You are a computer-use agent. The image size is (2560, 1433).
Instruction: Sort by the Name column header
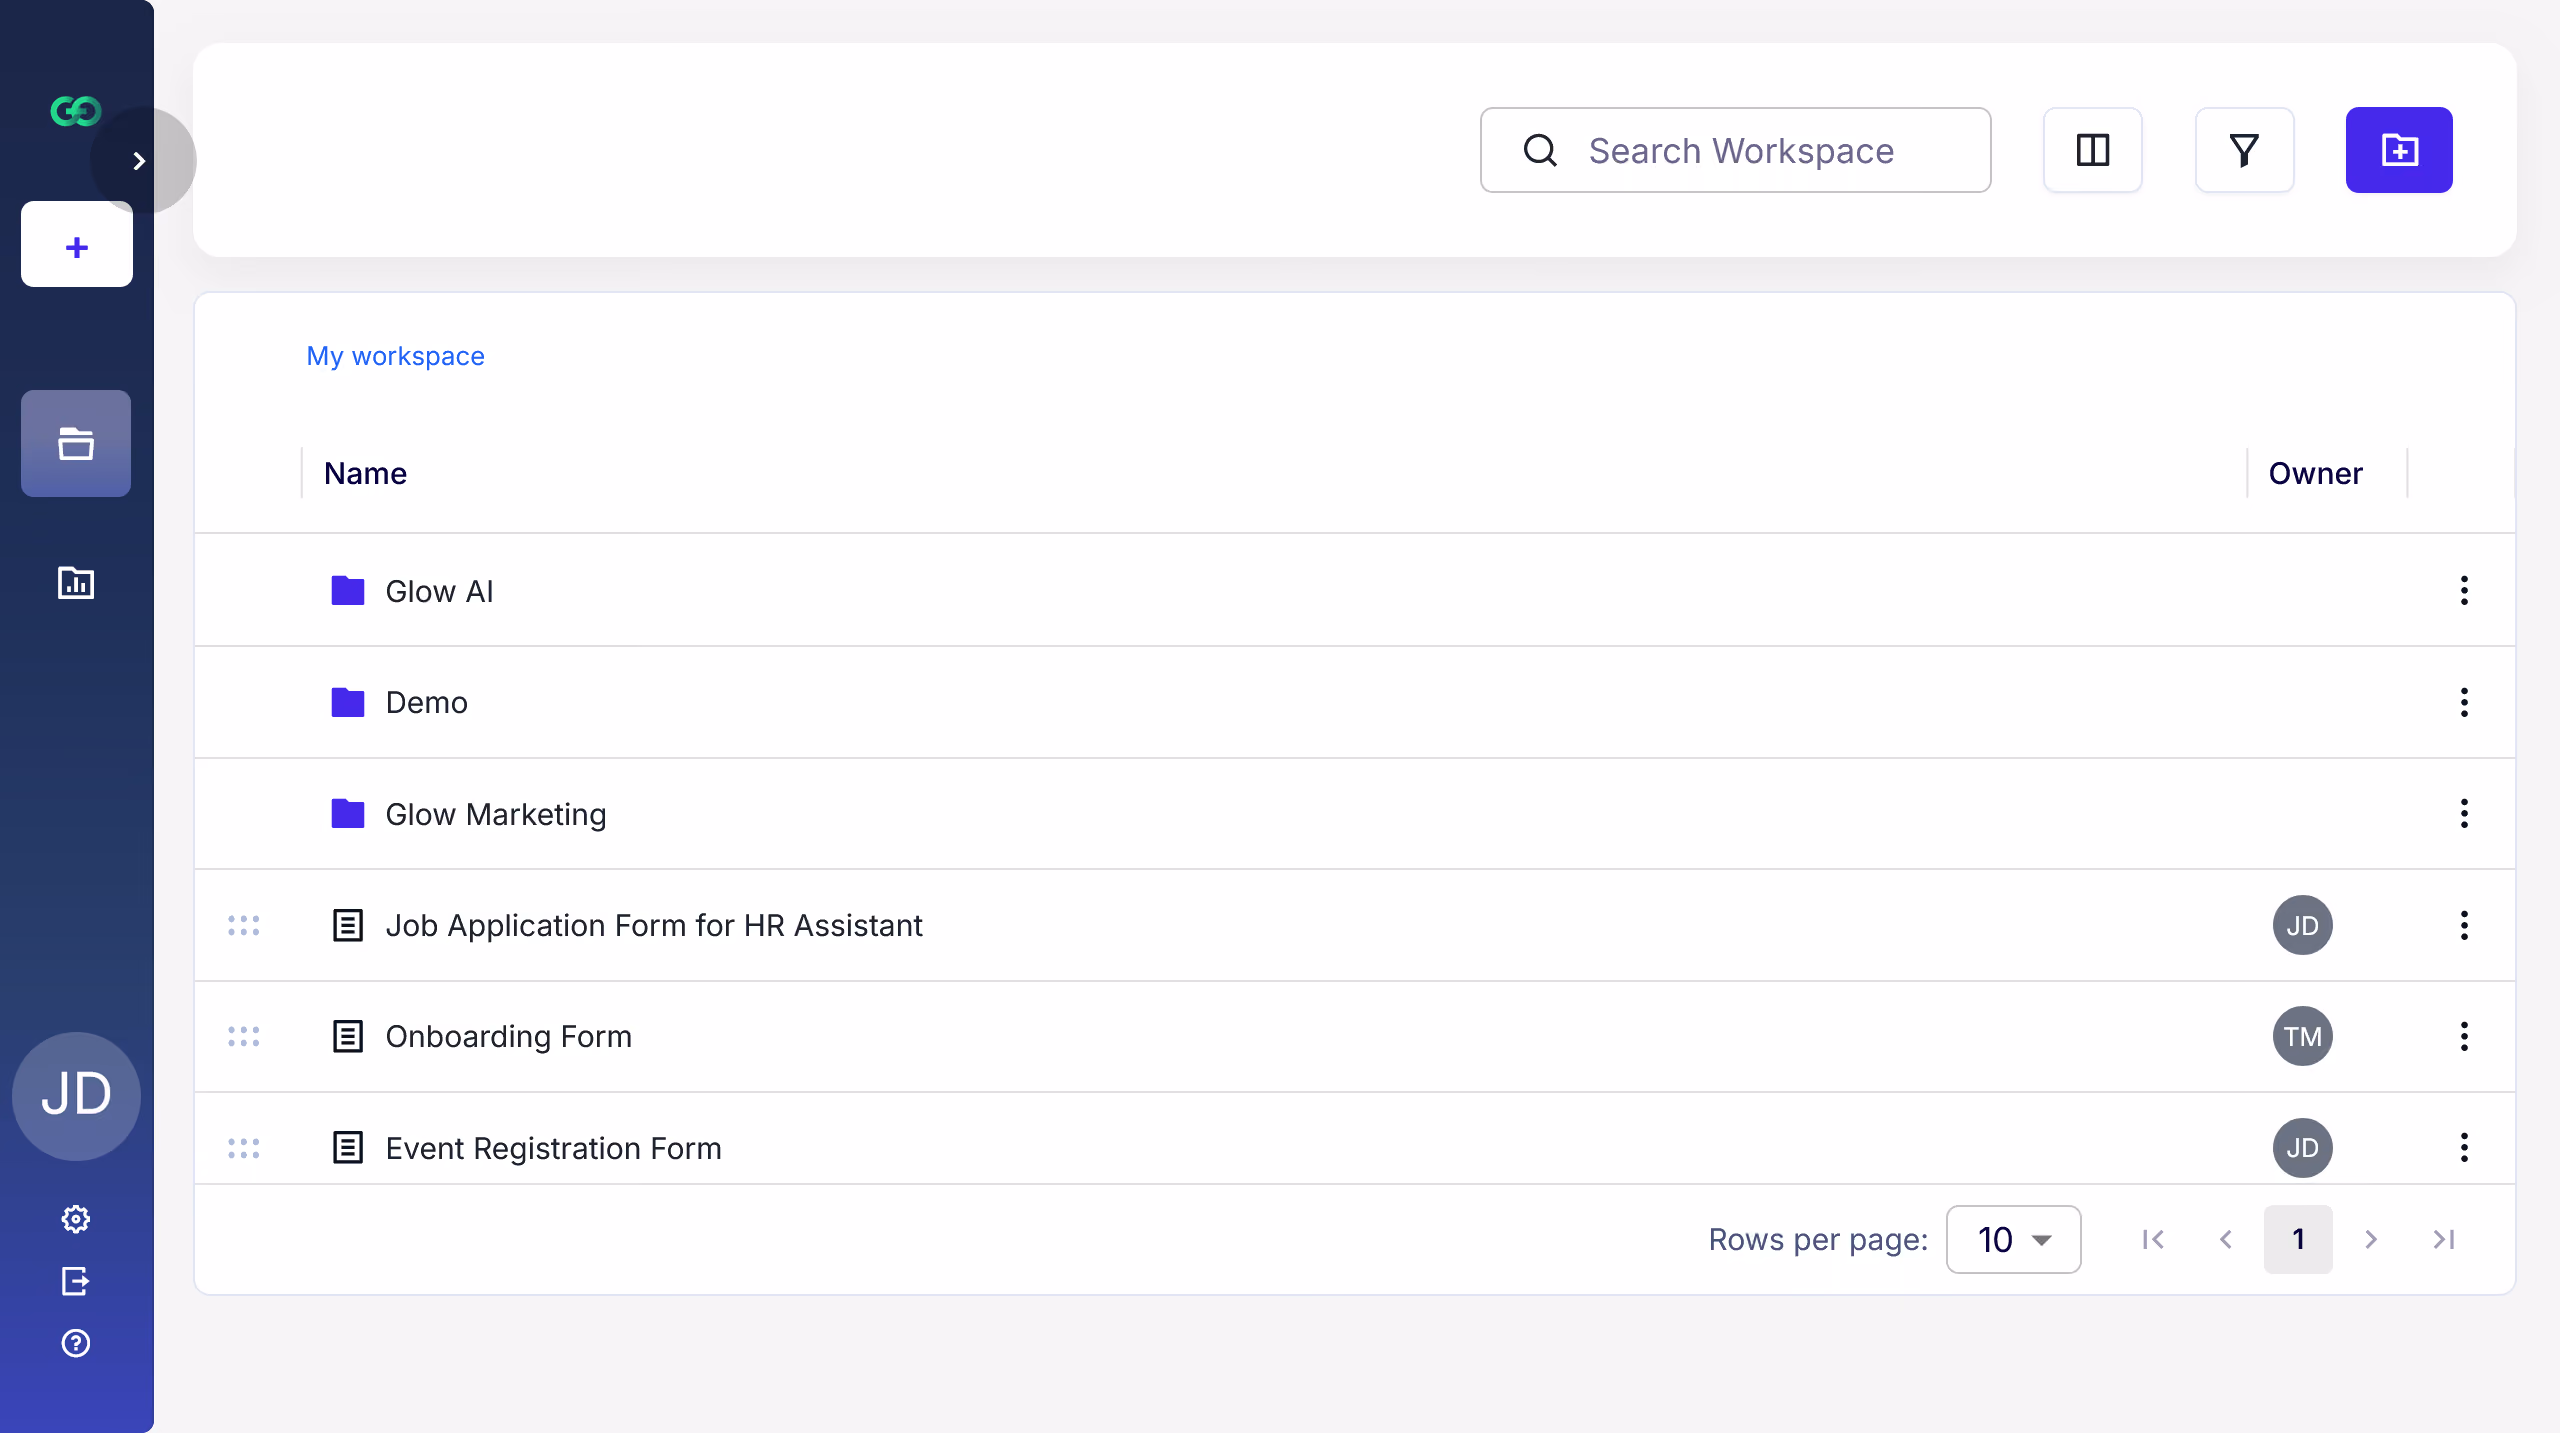click(365, 473)
